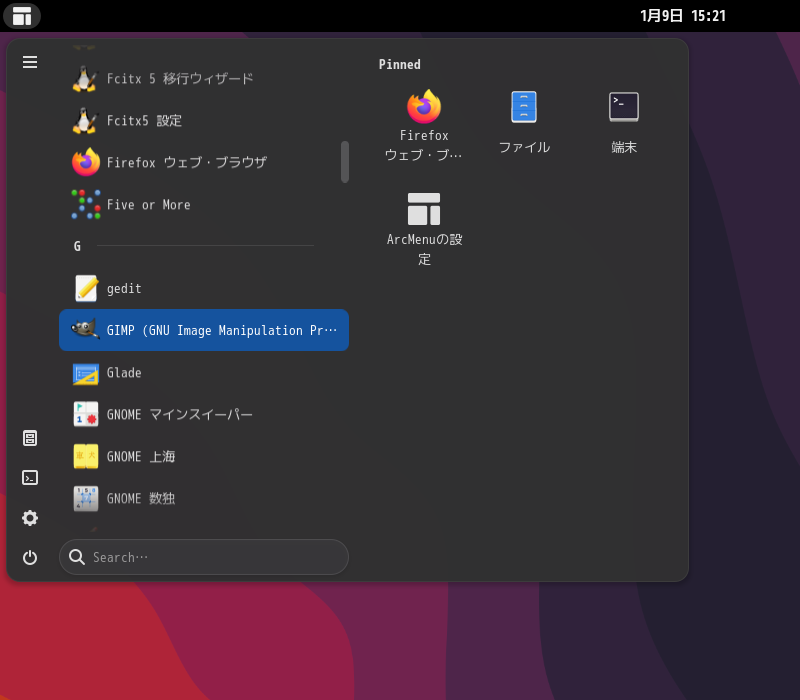This screenshot has height=700, width=800.
Task: Select the 'Five or More' text
Action: [x=148, y=205]
